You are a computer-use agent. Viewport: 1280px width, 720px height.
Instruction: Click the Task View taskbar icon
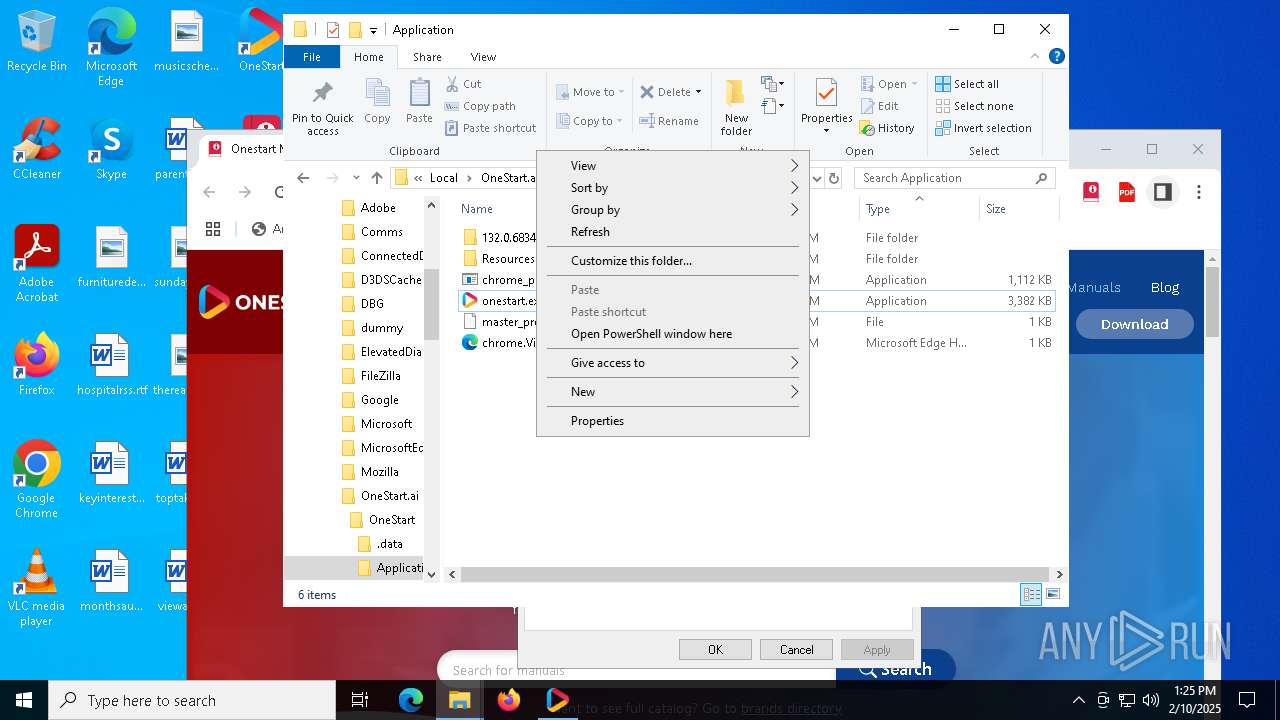(360, 700)
